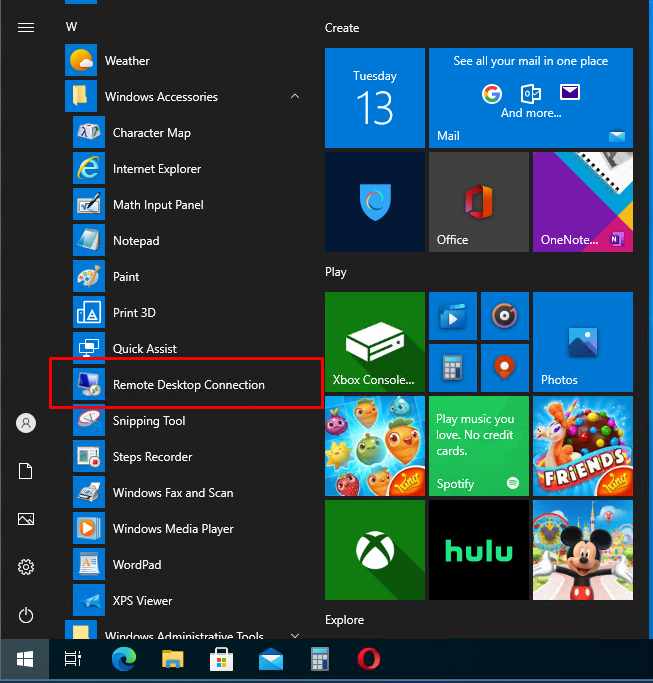
Task: Open the Mickey Mouse Disney game tile
Action: [x=583, y=550]
